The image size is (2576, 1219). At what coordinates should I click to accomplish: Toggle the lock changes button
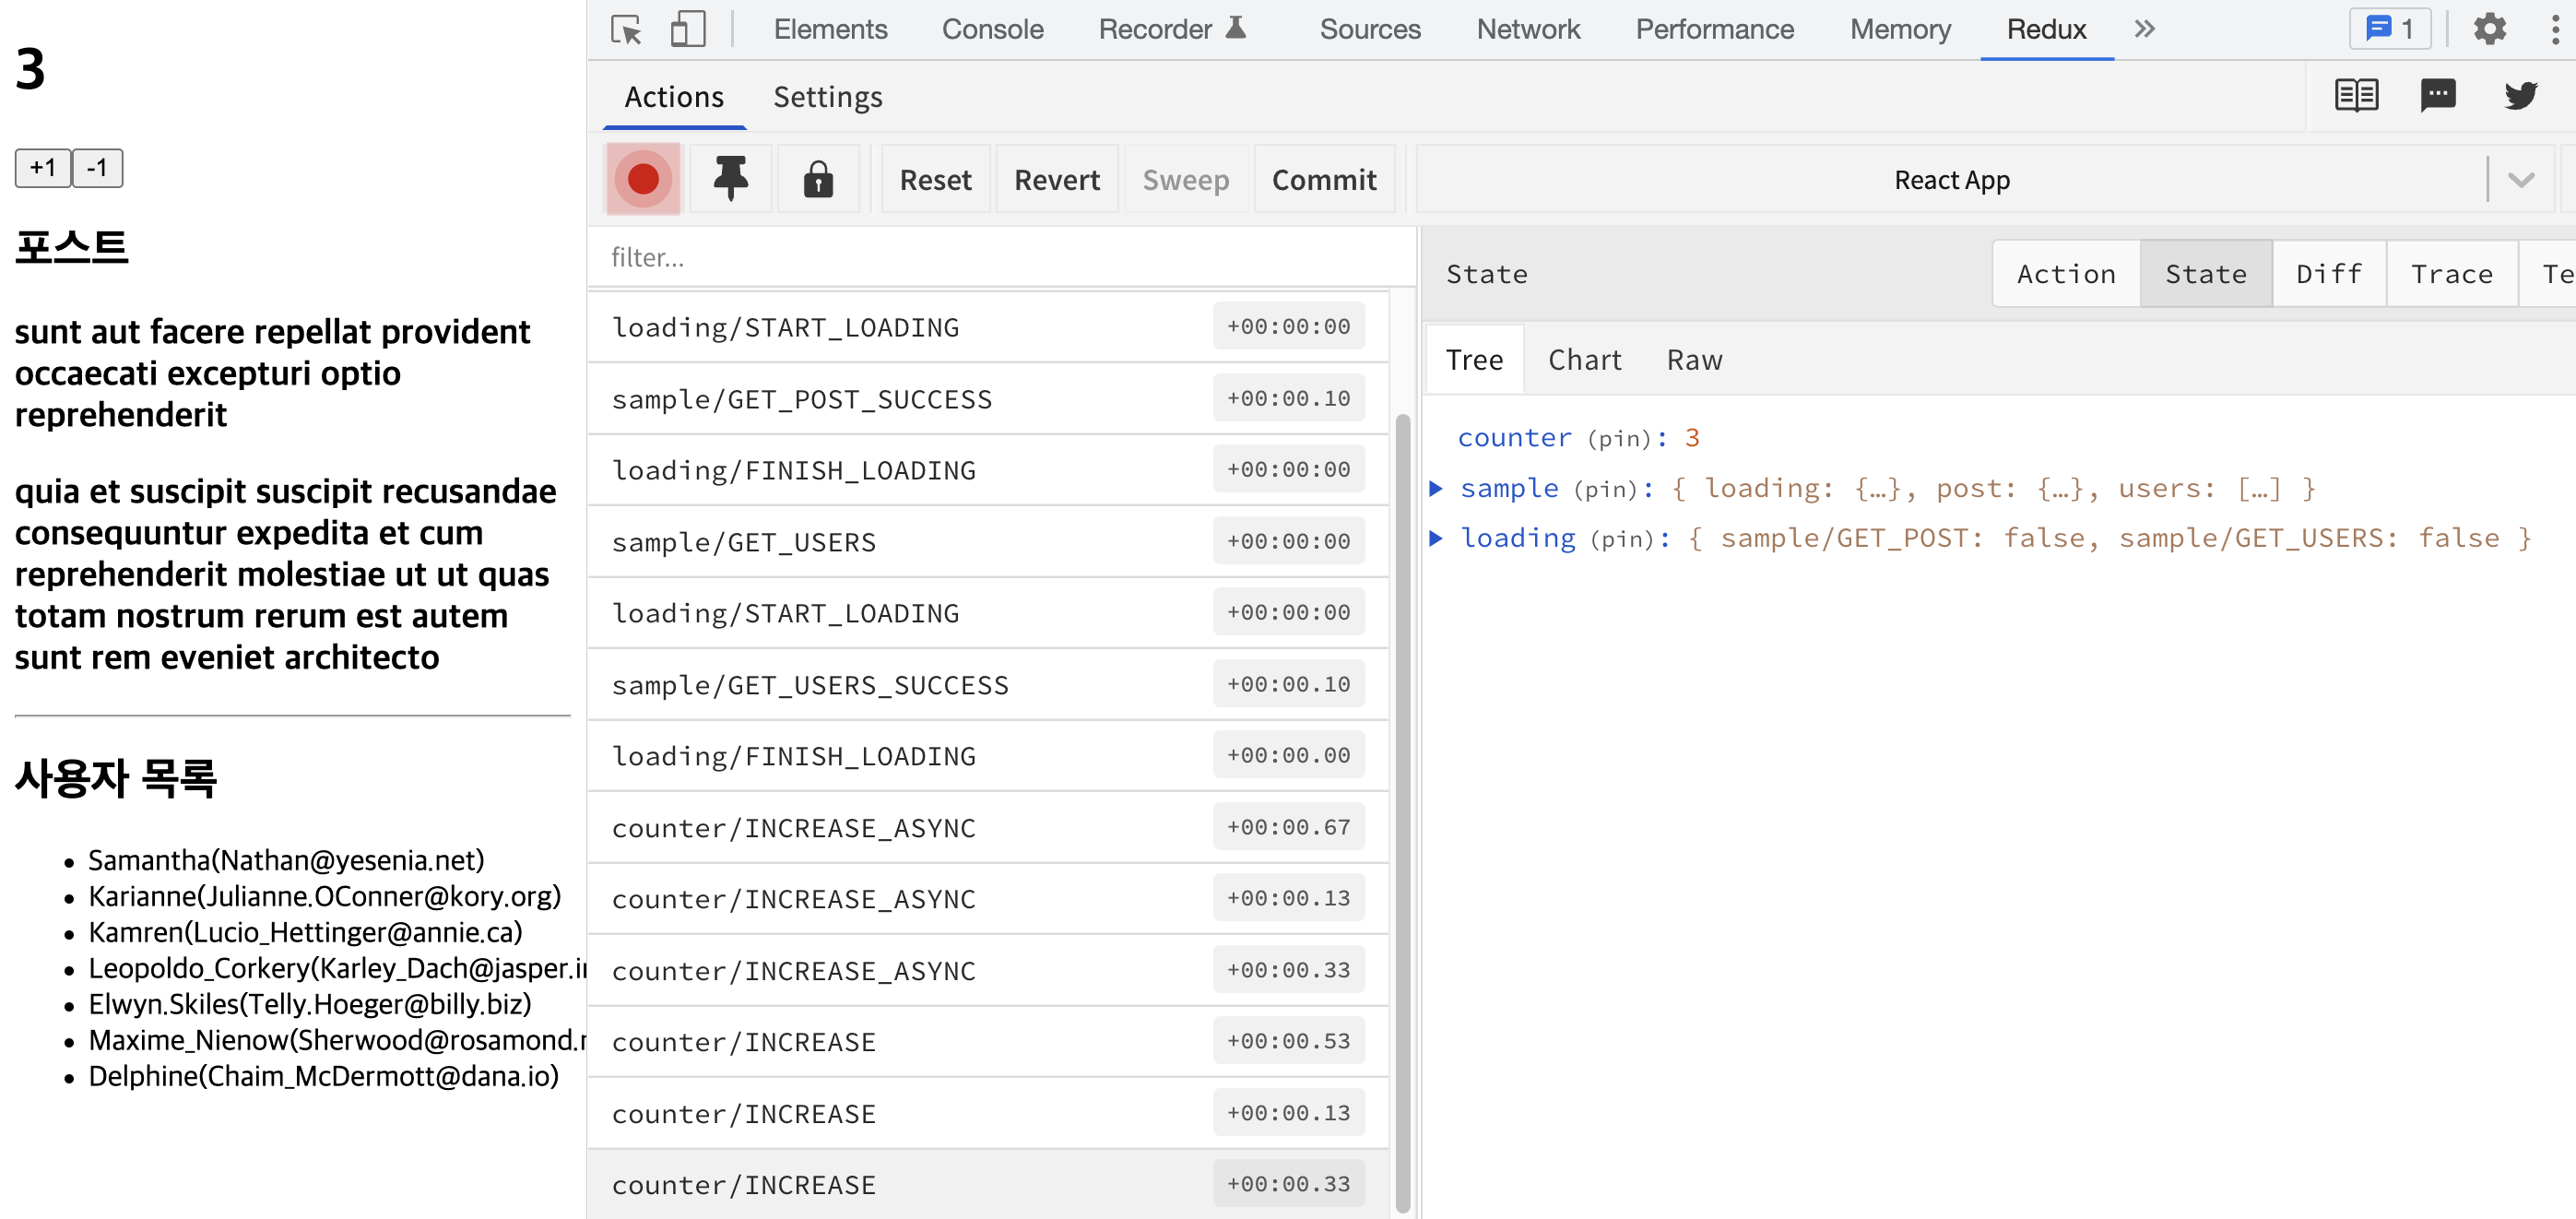point(818,179)
